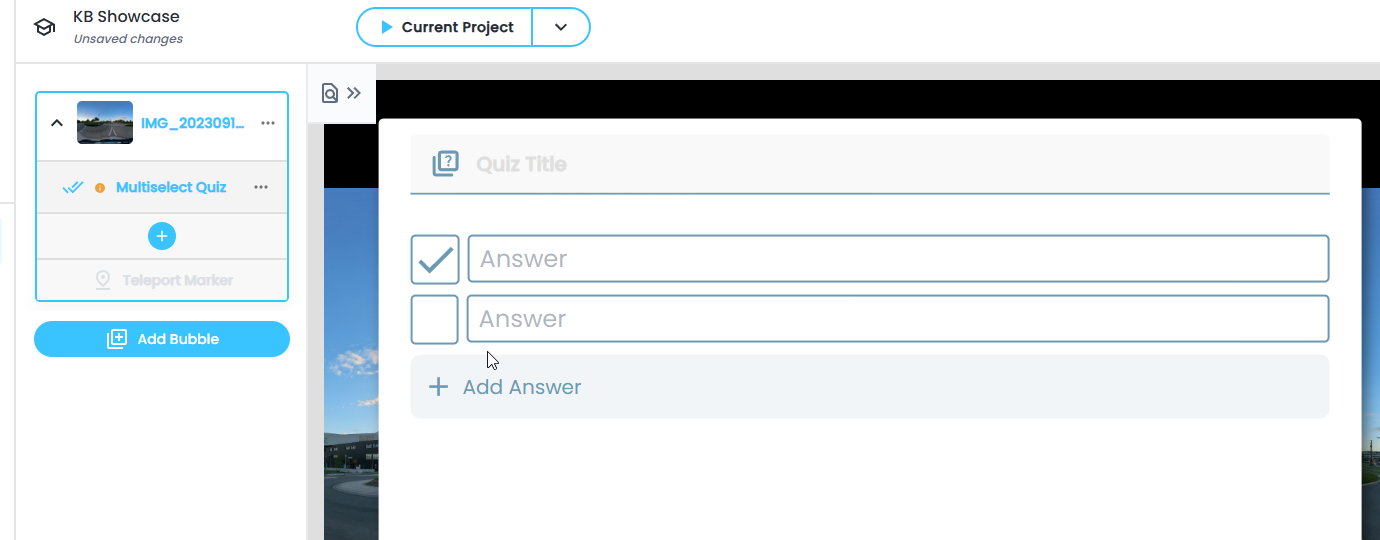Viewport: 1380px width, 540px height.
Task: Expand the side panel with double chevrons
Action: (x=354, y=93)
